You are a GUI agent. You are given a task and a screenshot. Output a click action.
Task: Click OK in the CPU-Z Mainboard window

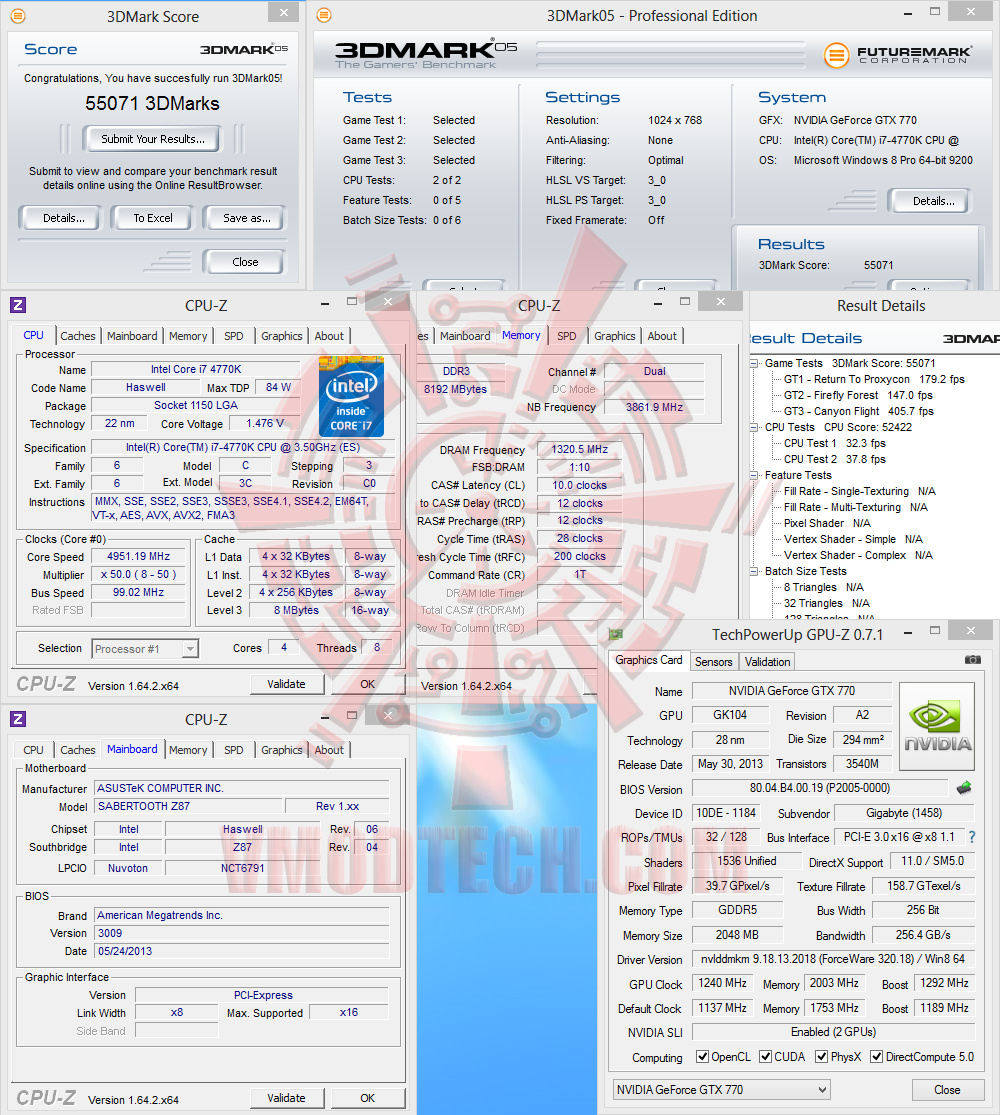368,1098
